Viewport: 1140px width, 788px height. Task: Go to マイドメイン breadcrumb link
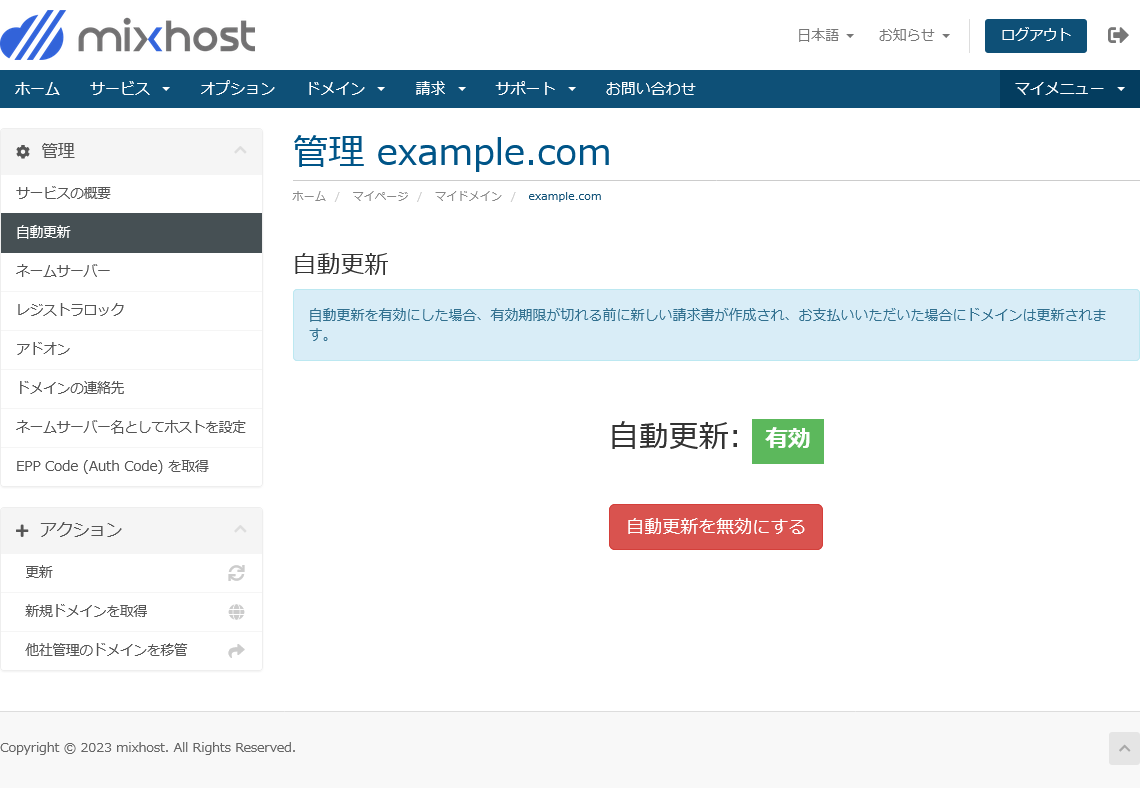coord(468,196)
